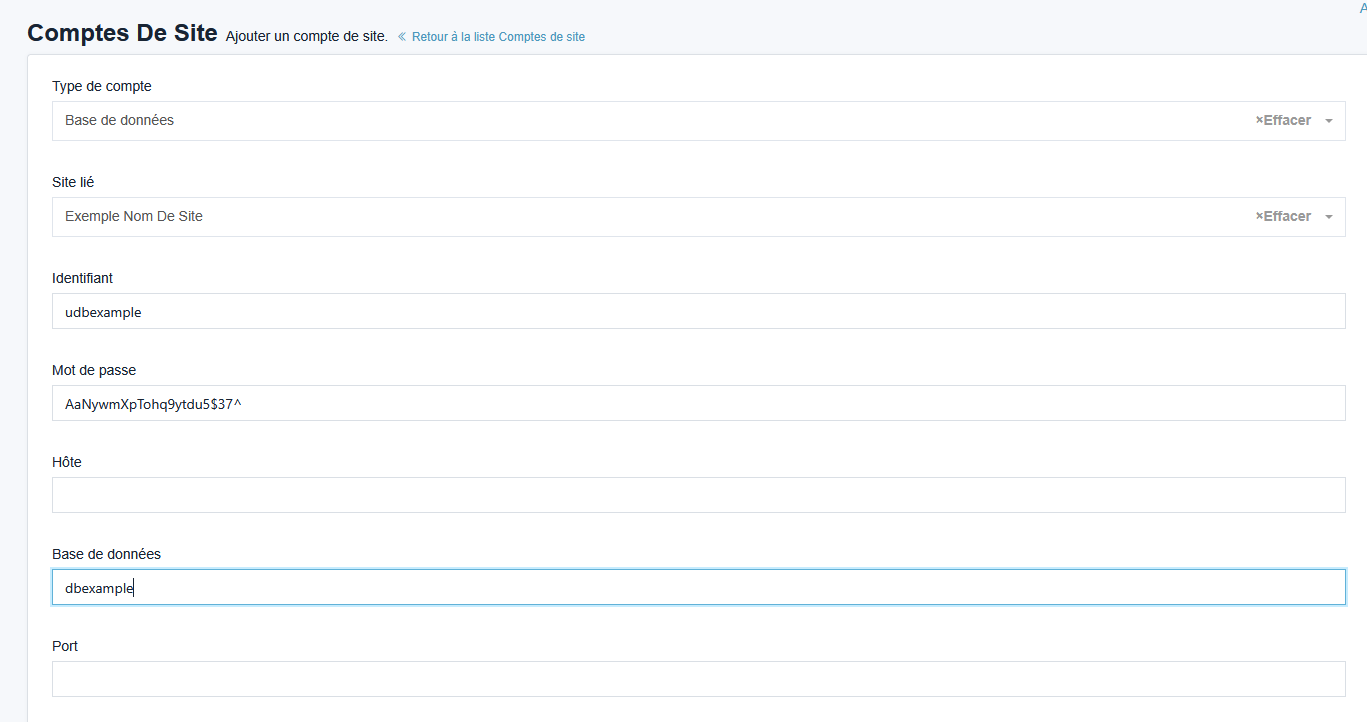The width and height of the screenshot is (1367, 722).
Task: Expand the Type de compte dropdown arrow
Action: coord(1329,121)
